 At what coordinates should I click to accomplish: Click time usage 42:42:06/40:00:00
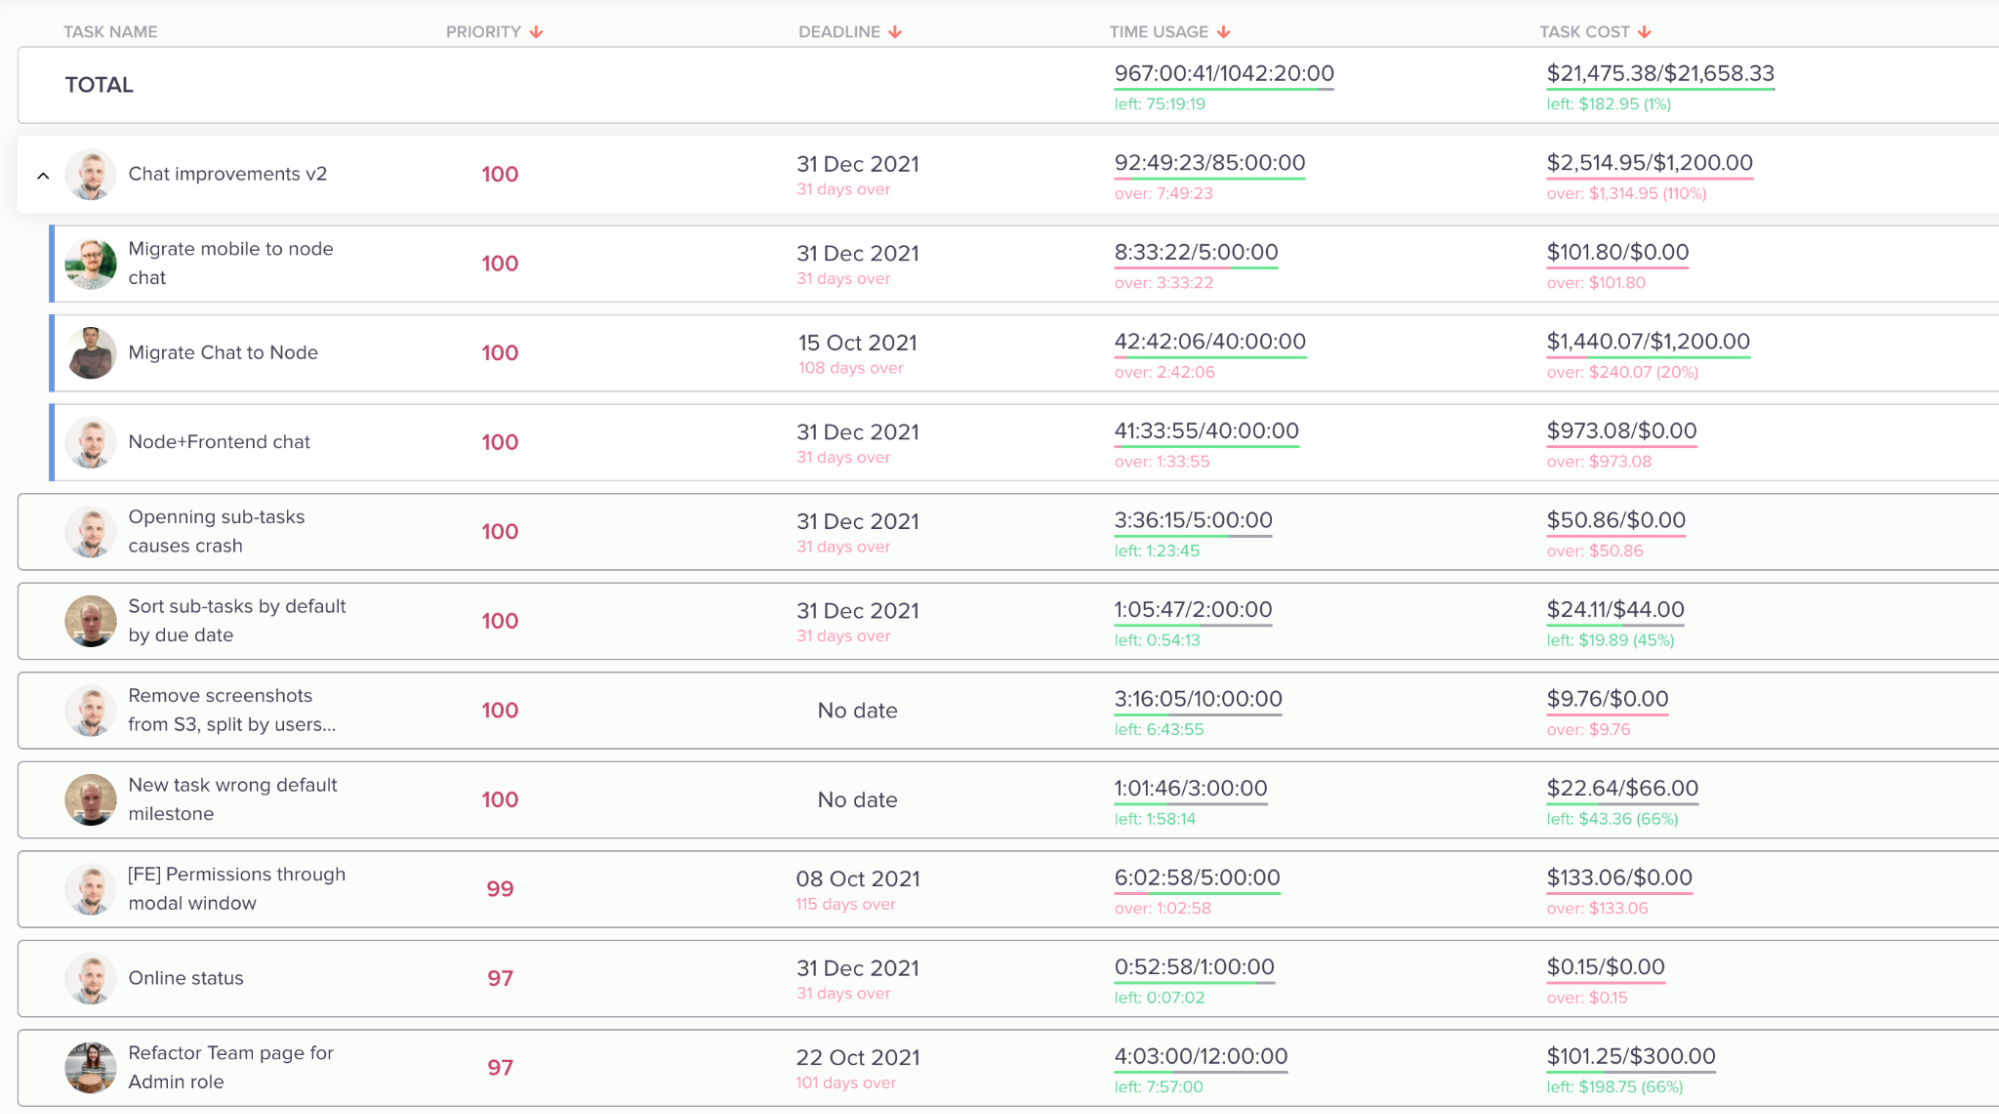[1210, 342]
